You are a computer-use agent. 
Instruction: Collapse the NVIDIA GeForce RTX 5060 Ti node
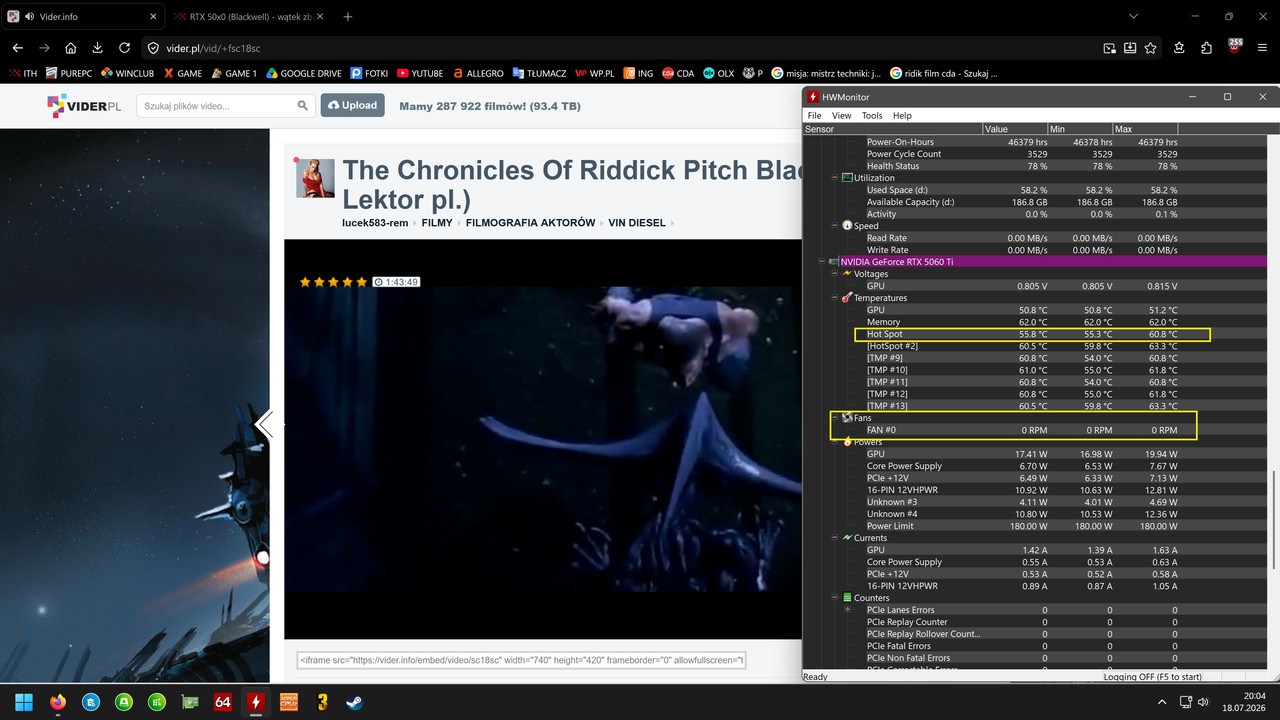pos(822,262)
